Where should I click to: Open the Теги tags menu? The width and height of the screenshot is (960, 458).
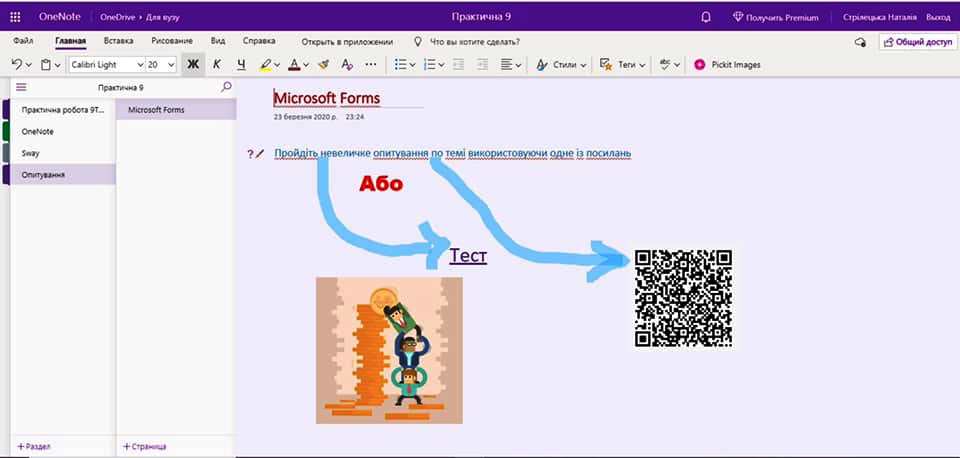pos(623,64)
